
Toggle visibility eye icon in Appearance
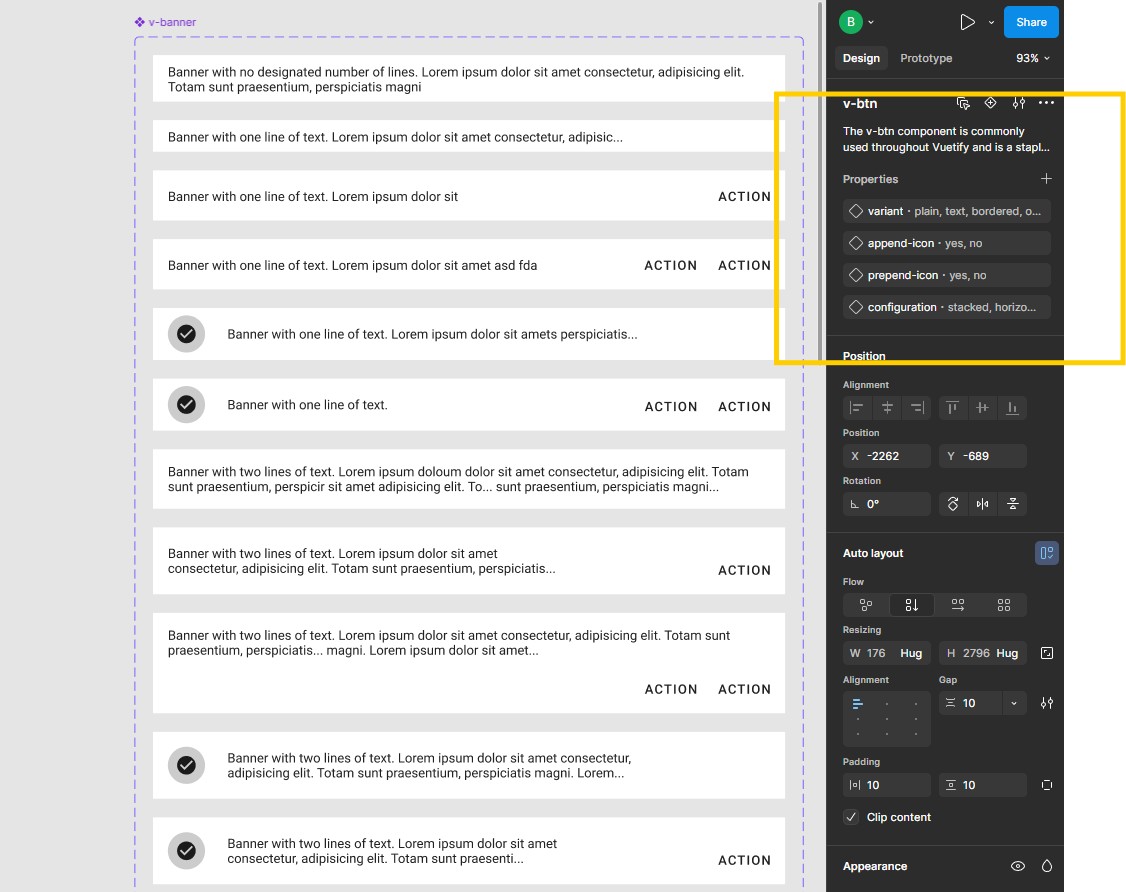(1018, 866)
